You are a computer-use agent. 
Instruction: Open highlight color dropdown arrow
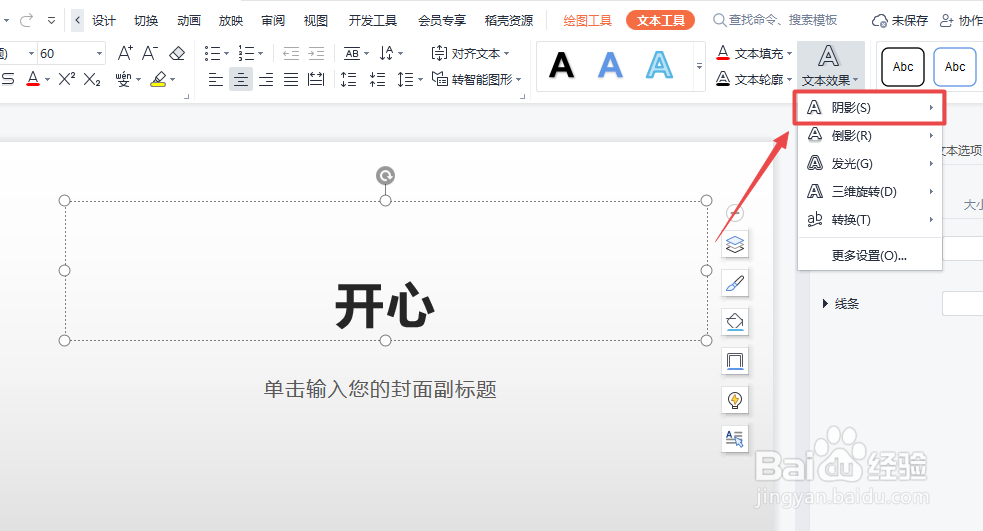pos(173,80)
